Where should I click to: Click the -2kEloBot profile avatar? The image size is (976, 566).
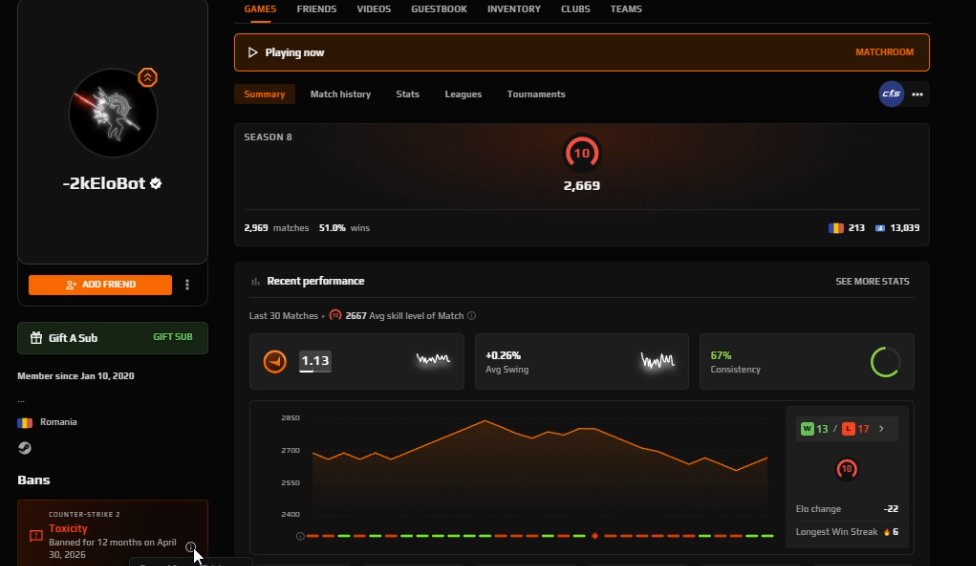[x=113, y=113]
